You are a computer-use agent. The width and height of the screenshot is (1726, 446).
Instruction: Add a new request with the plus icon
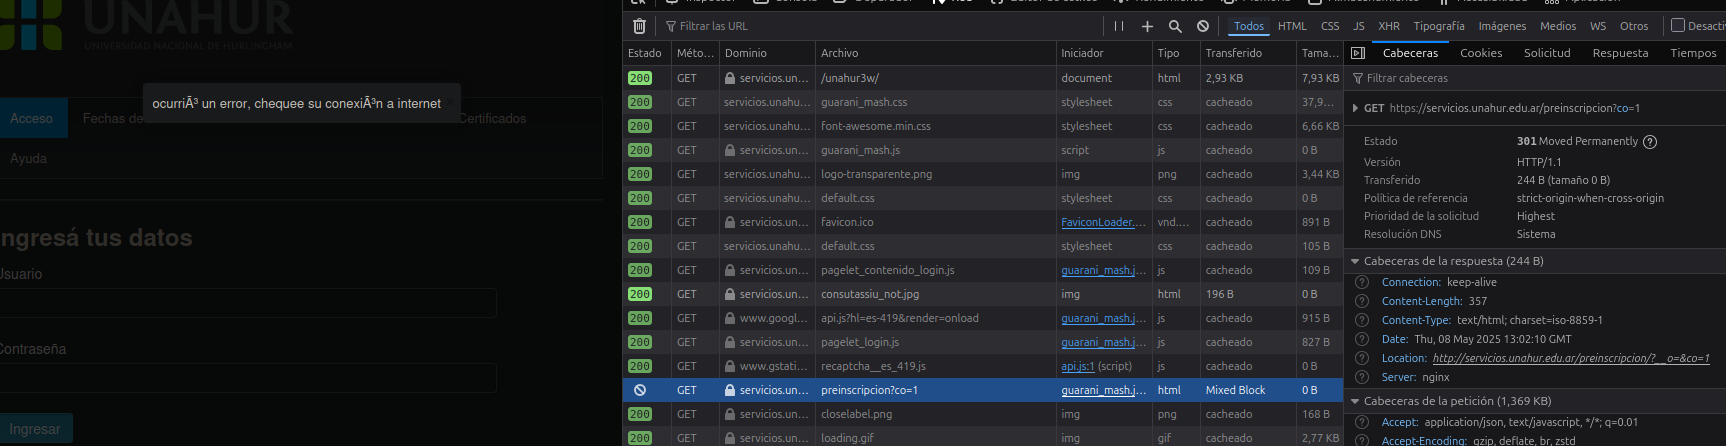1147,26
